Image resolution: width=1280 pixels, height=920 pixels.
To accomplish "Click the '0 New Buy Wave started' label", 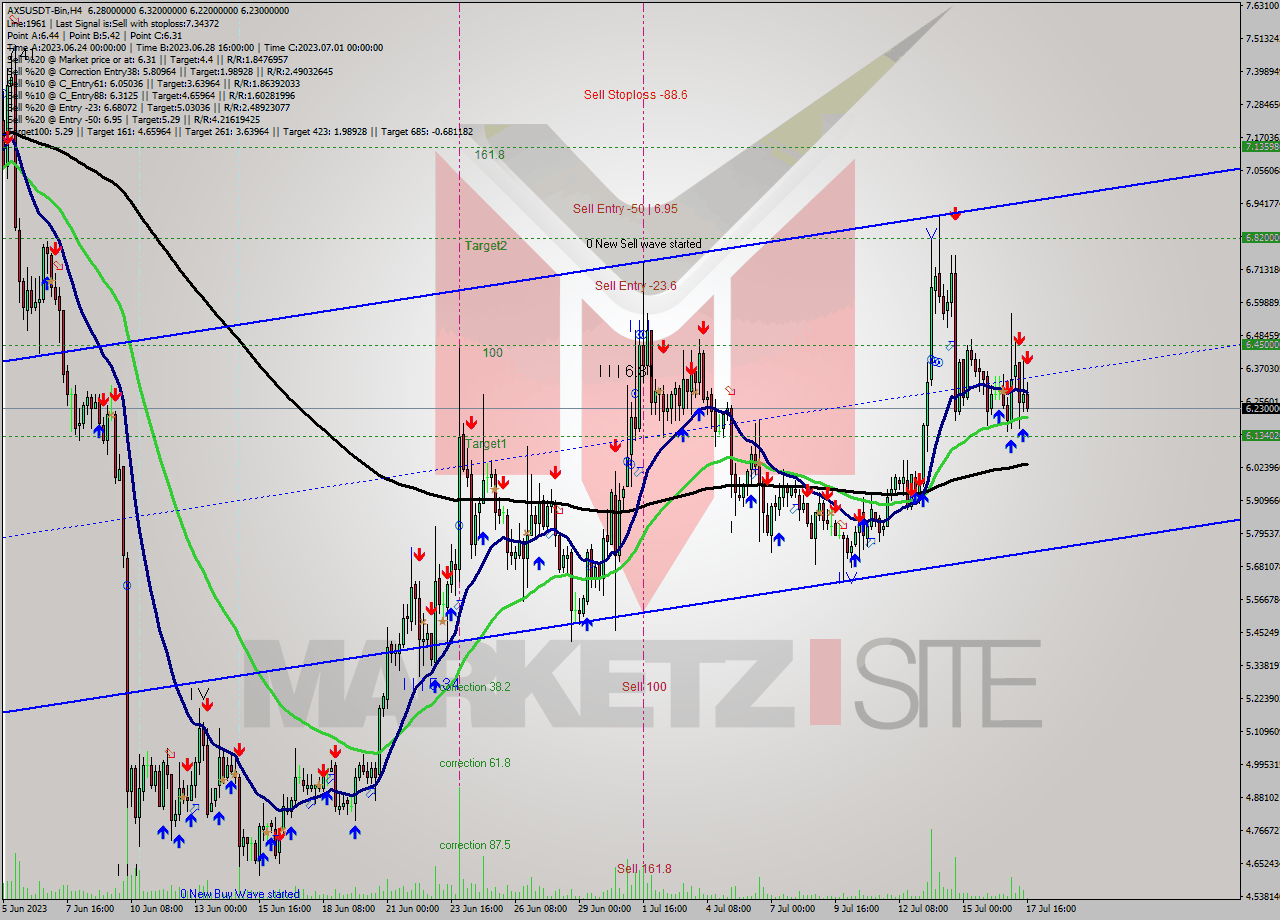I will pyautogui.click(x=240, y=894).
